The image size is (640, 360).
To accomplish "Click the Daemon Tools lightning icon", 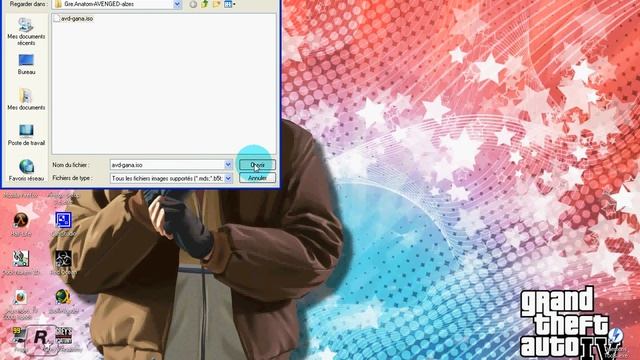I will (x=615, y=336).
